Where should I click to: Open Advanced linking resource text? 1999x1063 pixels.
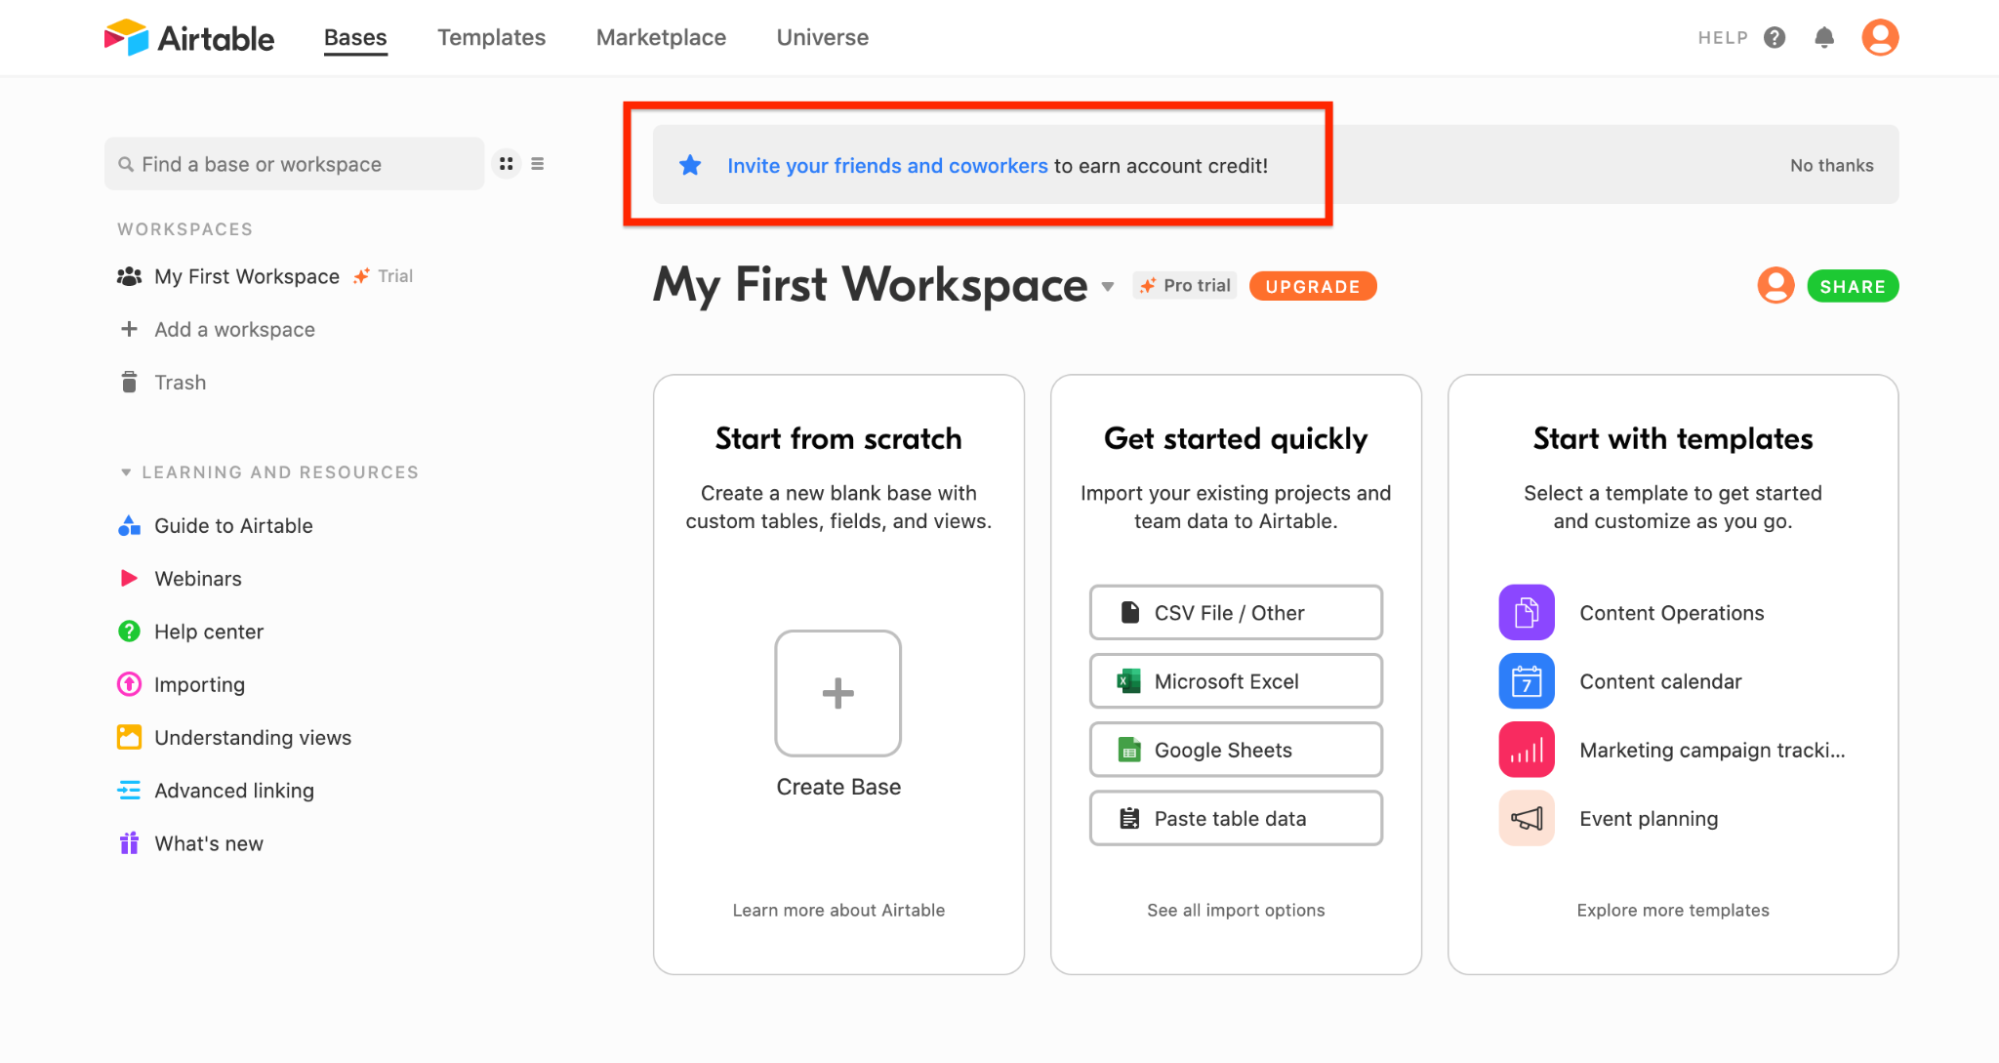[234, 791]
